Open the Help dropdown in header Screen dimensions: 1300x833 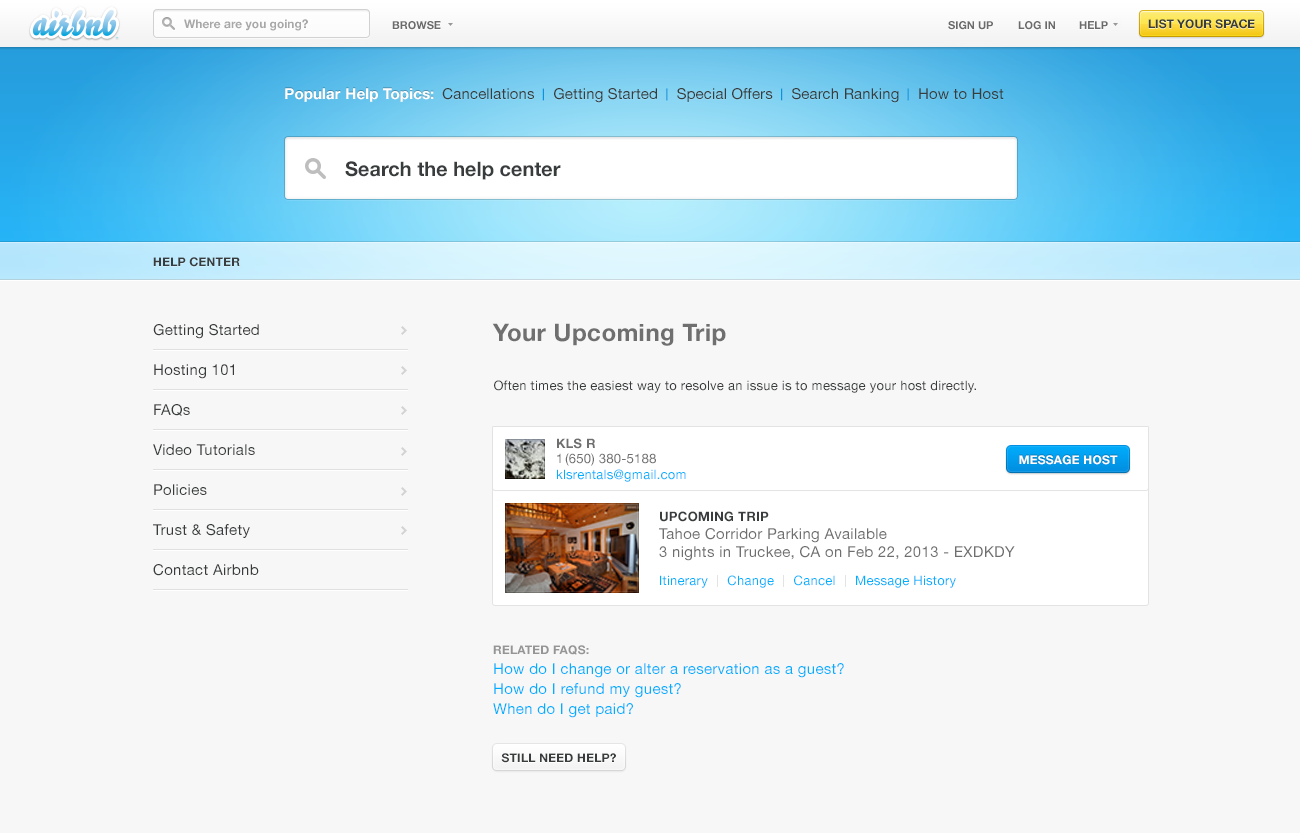pyautogui.click(x=1098, y=25)
